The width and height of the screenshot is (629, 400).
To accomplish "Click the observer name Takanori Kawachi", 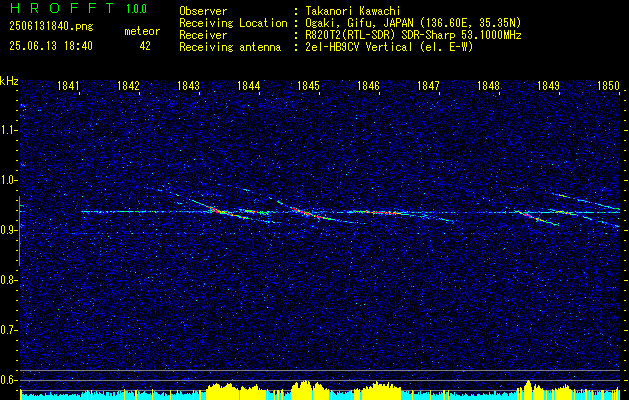I will pos(353,11).
